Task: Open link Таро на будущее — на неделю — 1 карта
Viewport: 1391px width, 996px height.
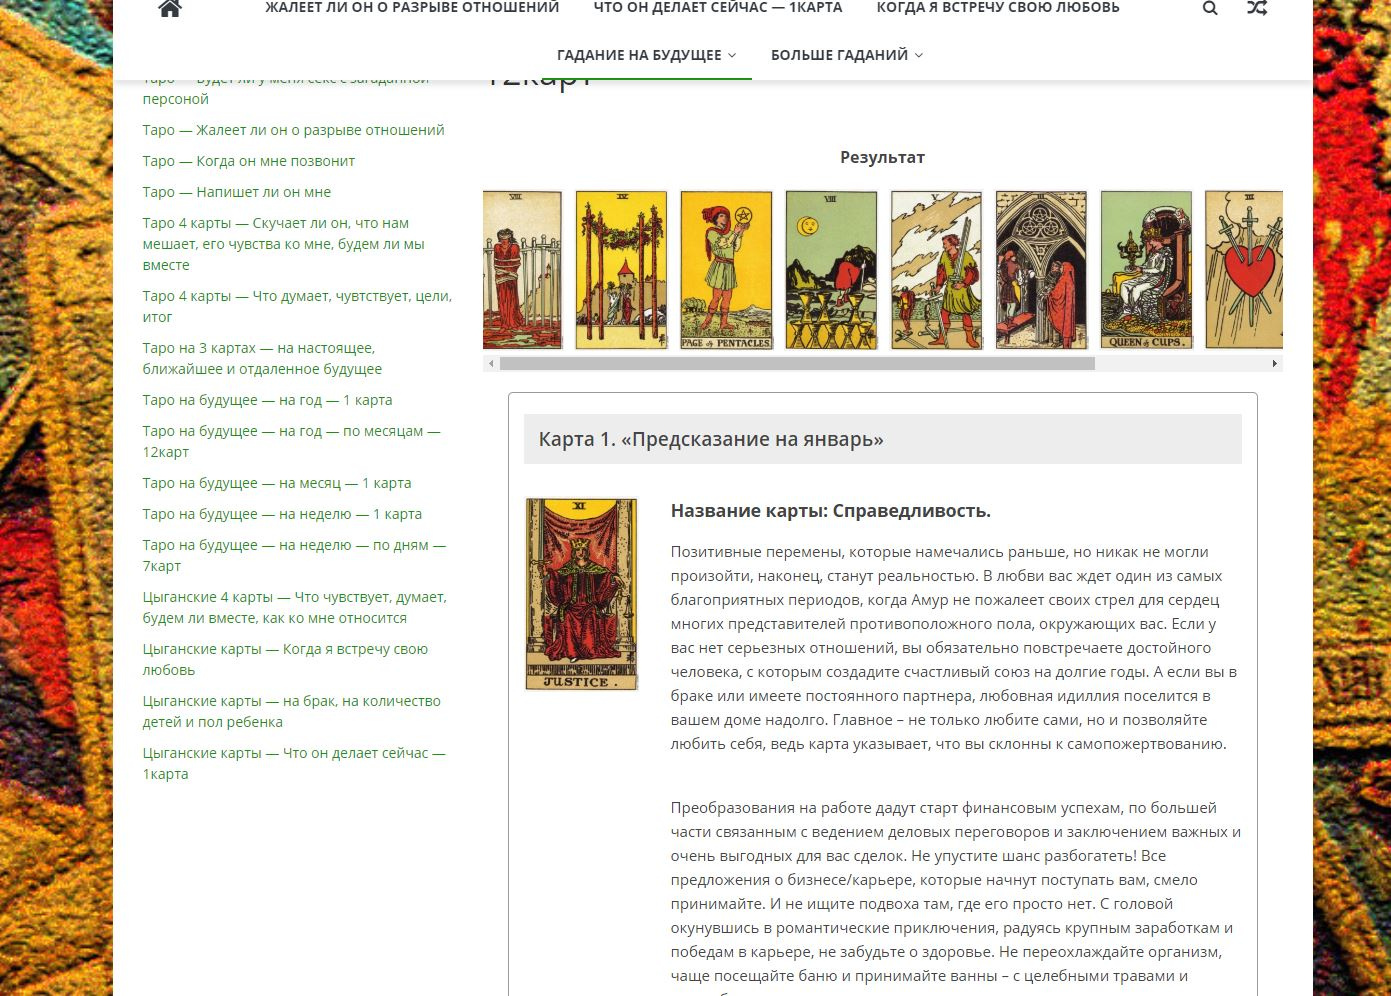Action: (282, 514)
